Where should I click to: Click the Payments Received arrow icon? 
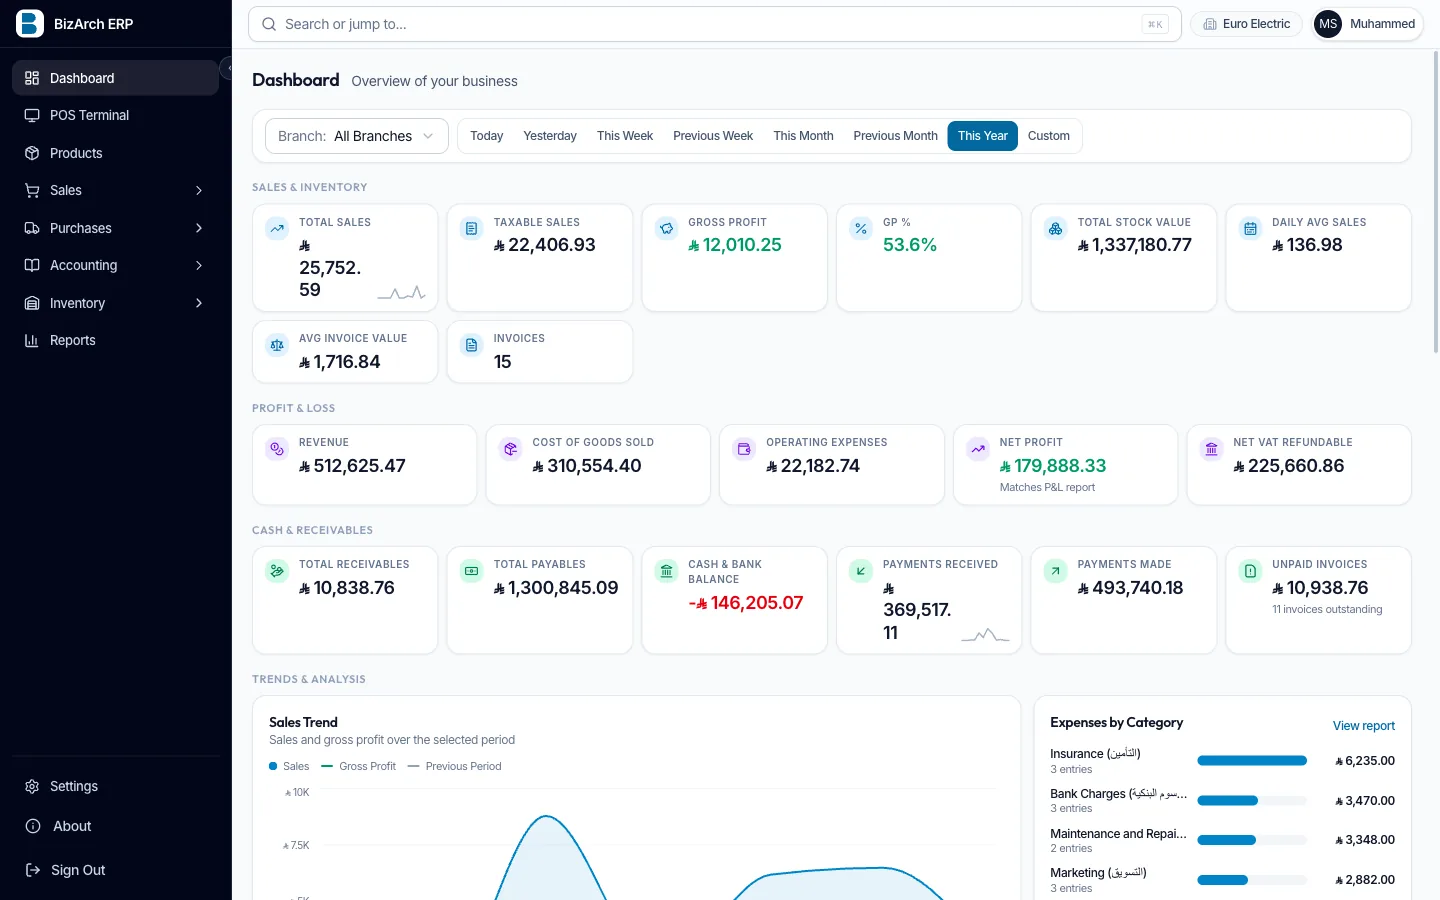click(x=861, y=571)
